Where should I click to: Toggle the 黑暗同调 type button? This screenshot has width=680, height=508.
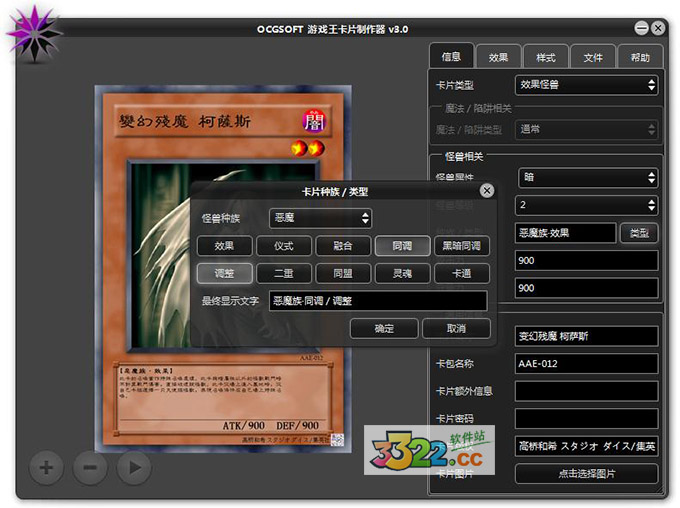coord(462,246)
